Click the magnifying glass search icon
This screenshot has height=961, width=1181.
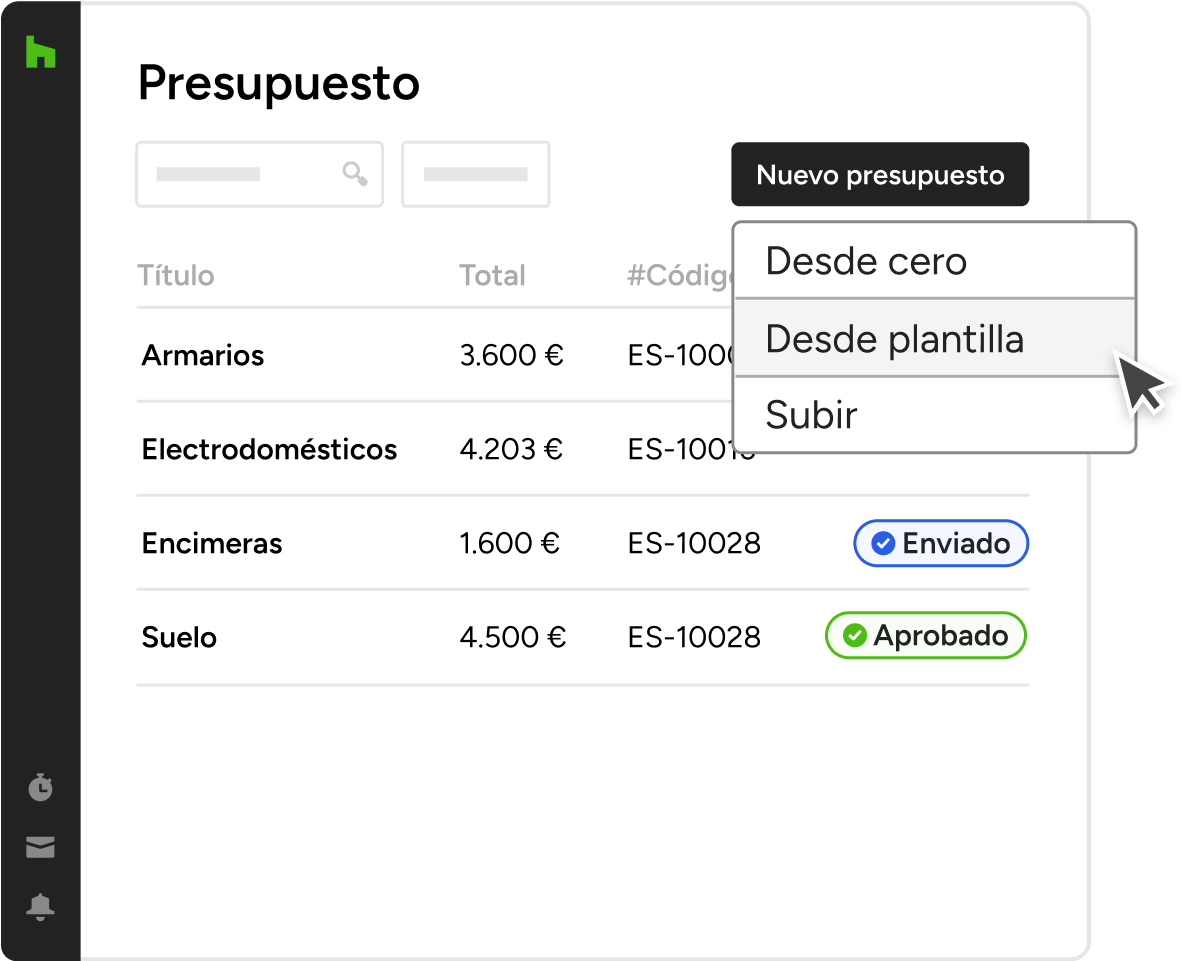click(355, 174)
